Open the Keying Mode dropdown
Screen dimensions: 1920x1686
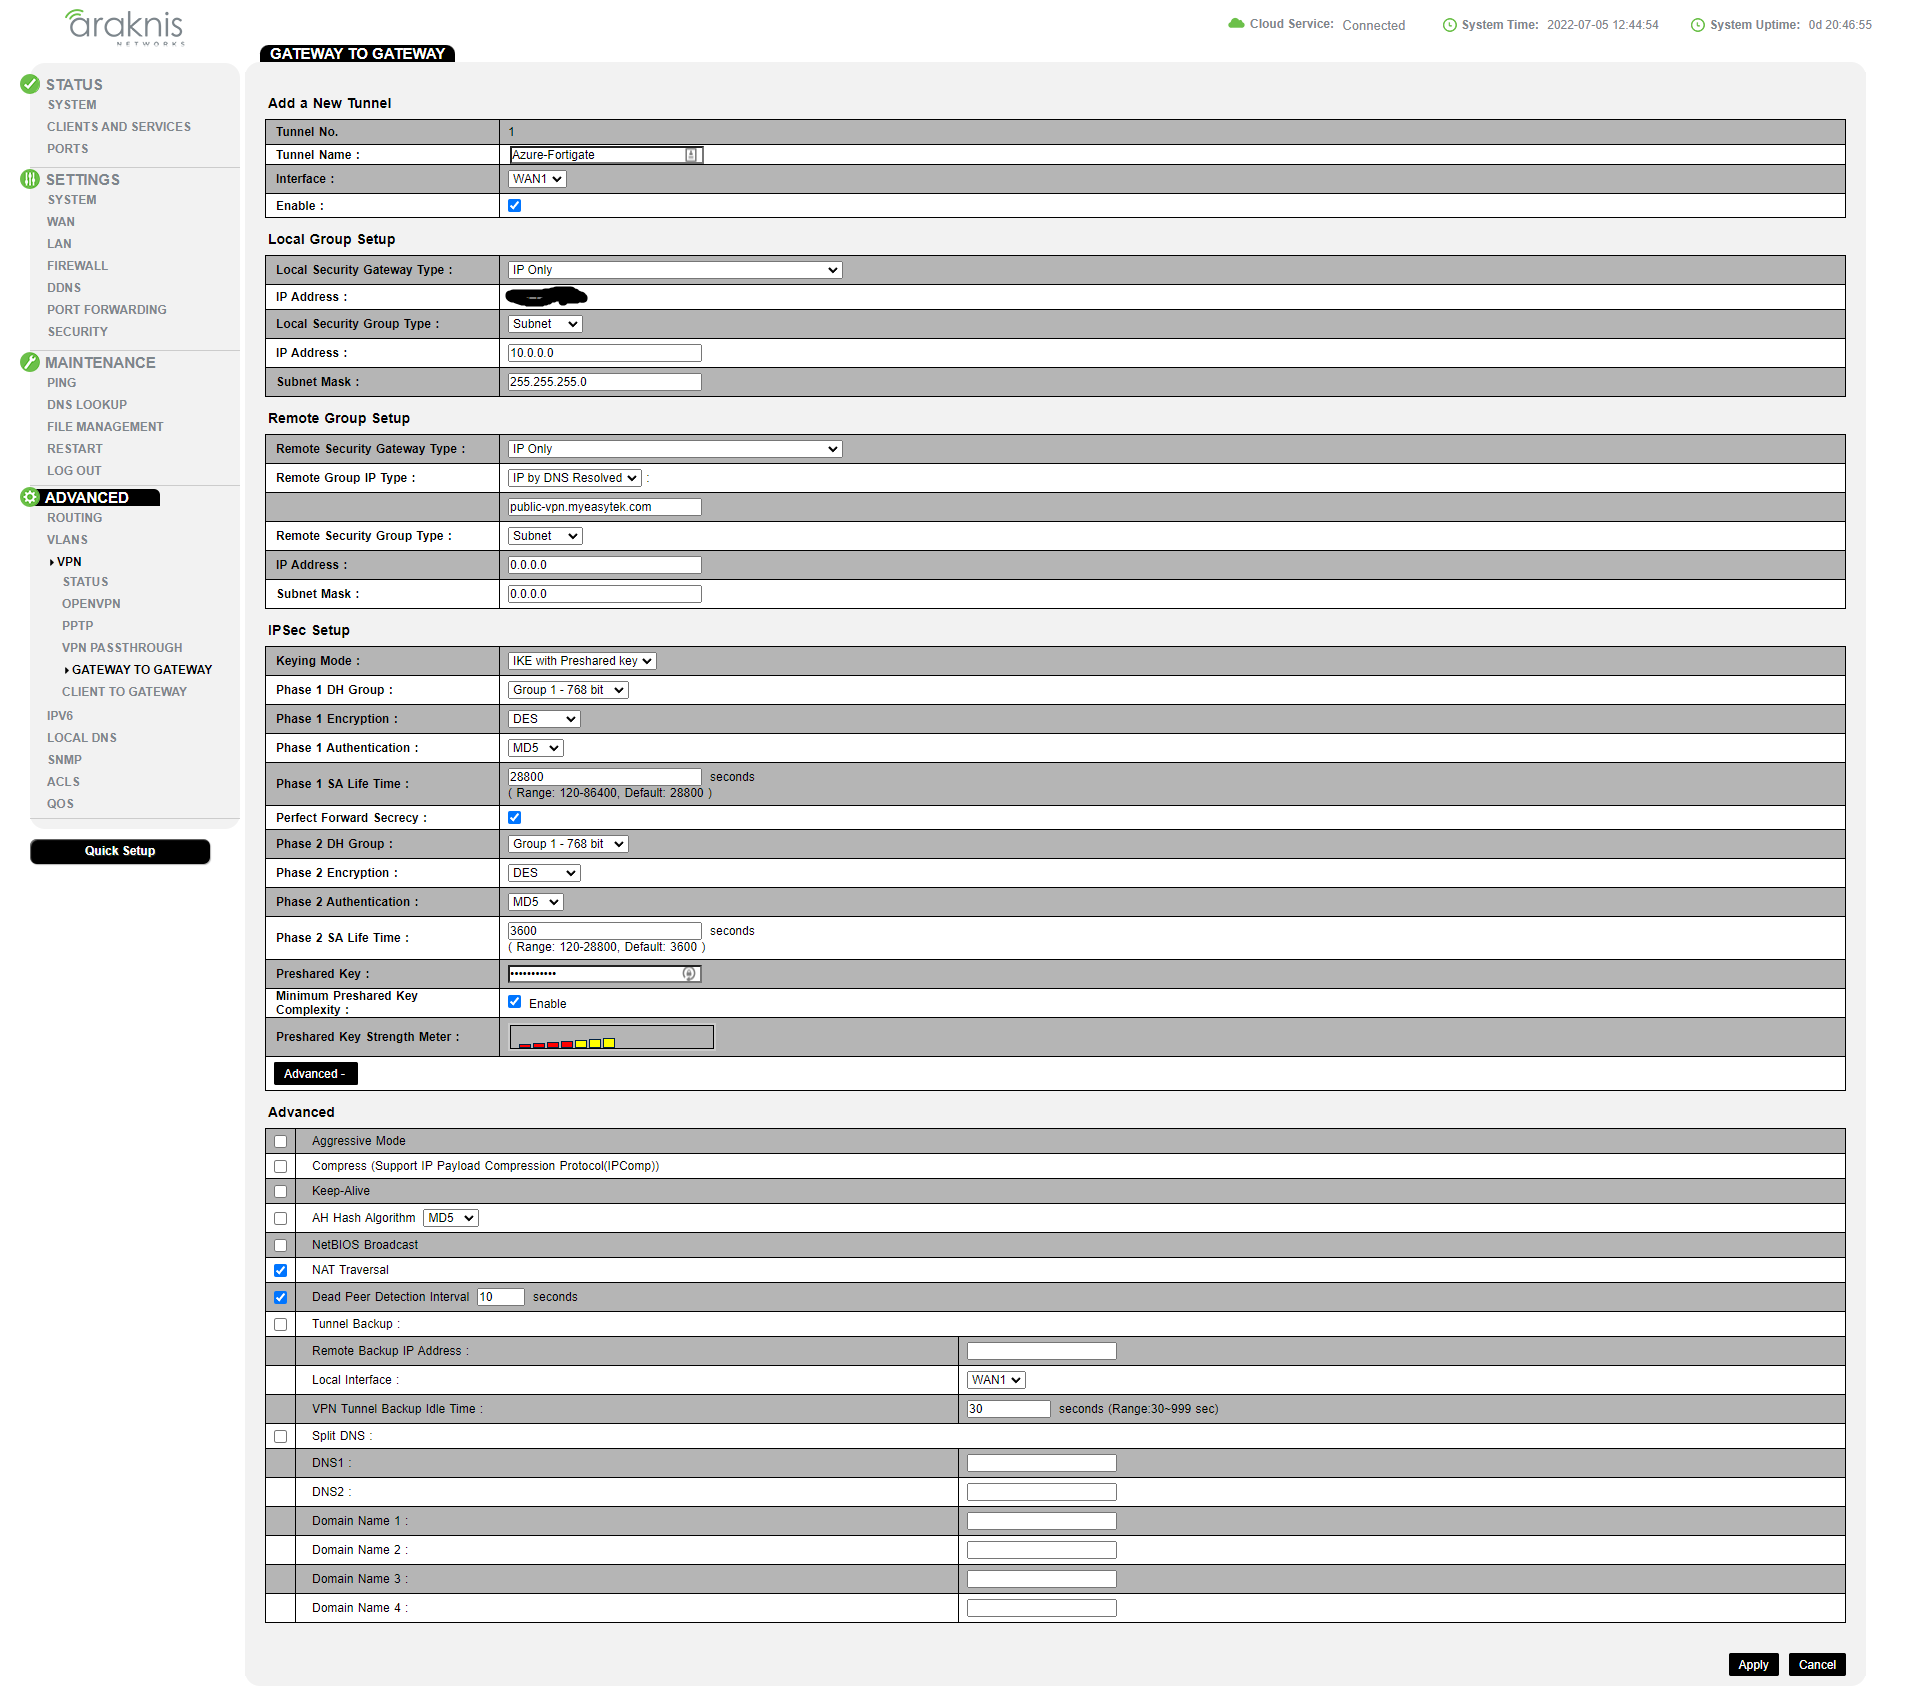click(582, 661)
